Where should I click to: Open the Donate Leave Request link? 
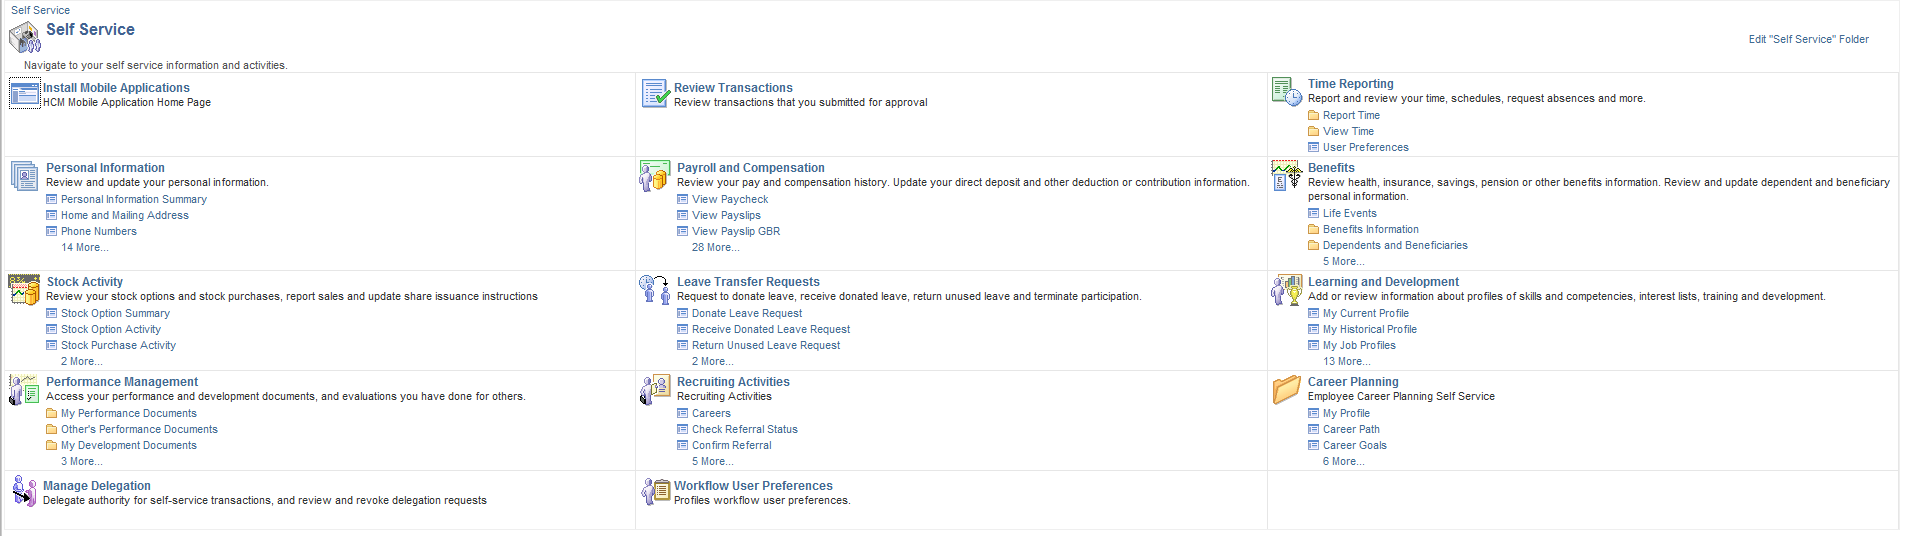point(747,313)
